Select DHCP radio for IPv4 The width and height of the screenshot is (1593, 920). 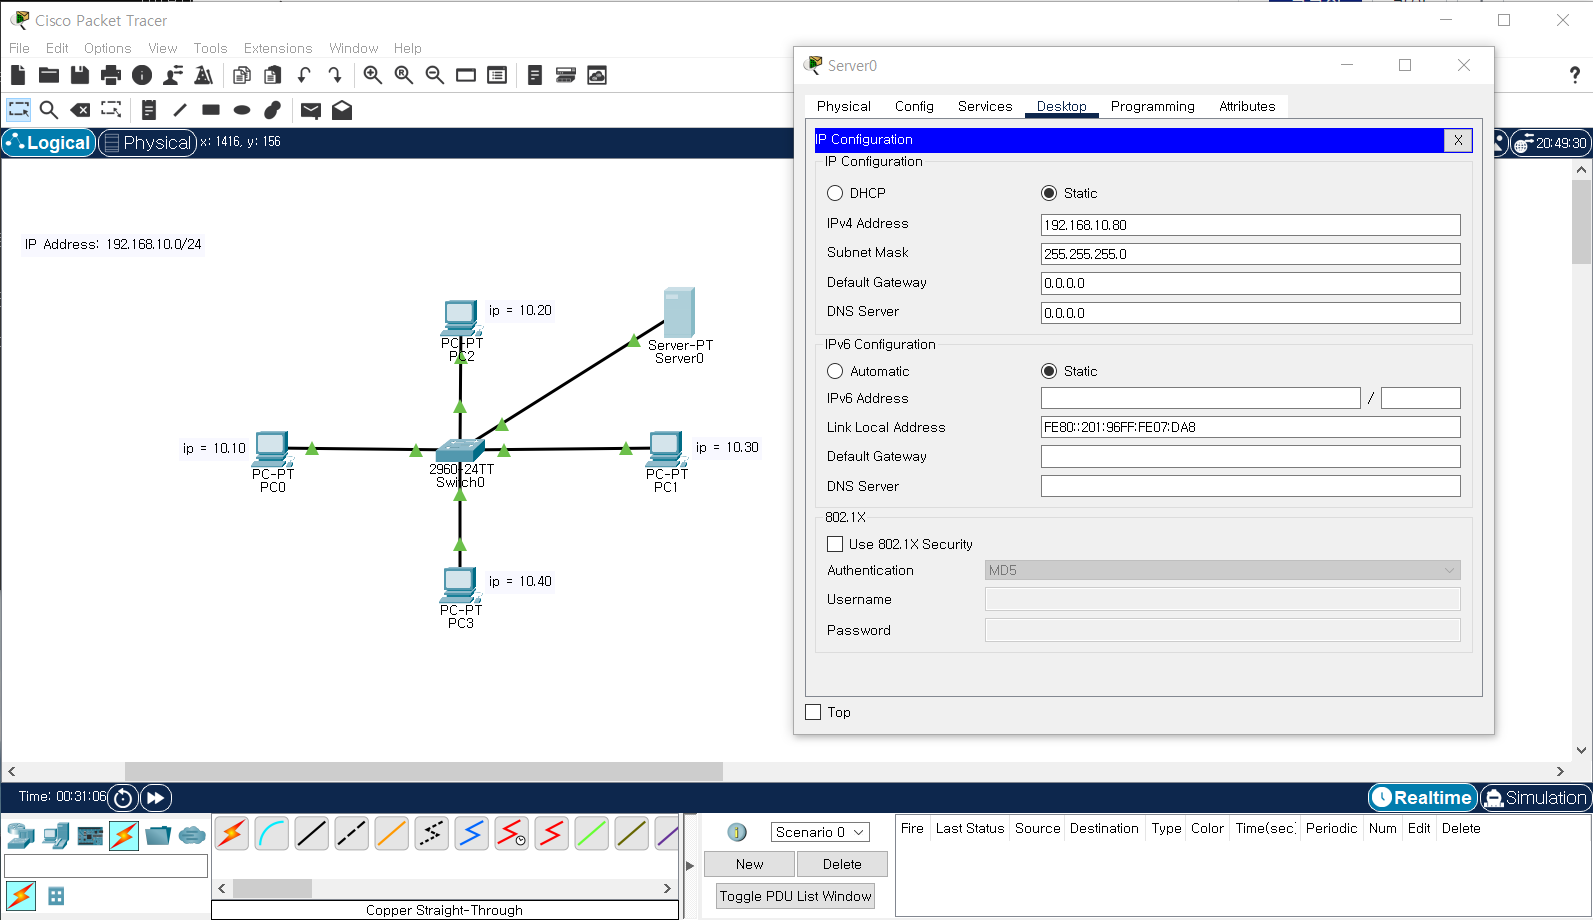pyautogui.click(x=835, y=193)
